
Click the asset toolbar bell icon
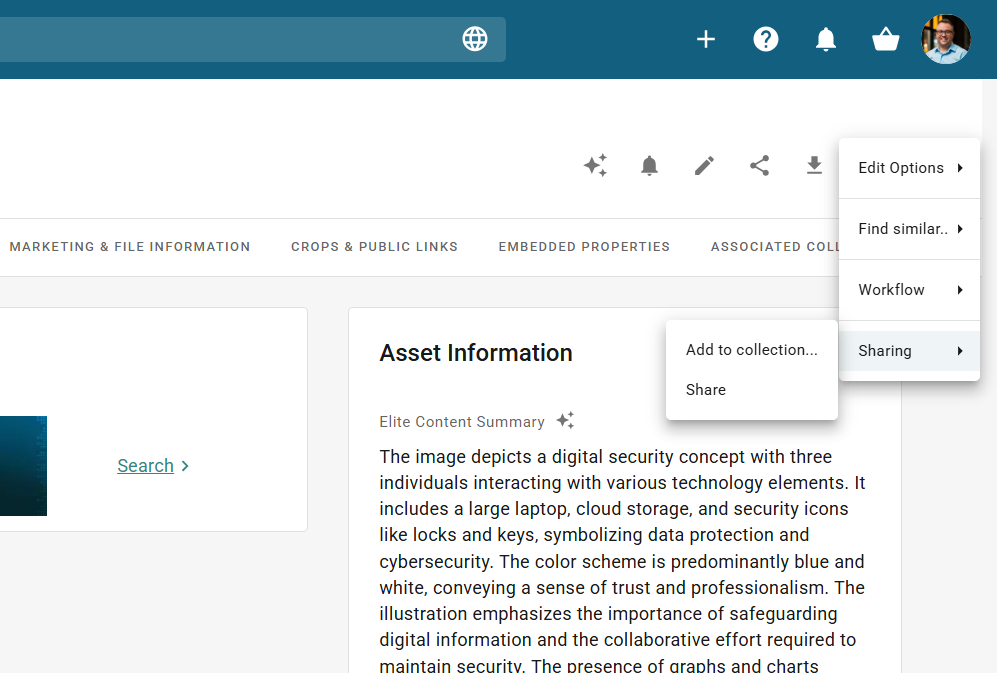point(650,166)
